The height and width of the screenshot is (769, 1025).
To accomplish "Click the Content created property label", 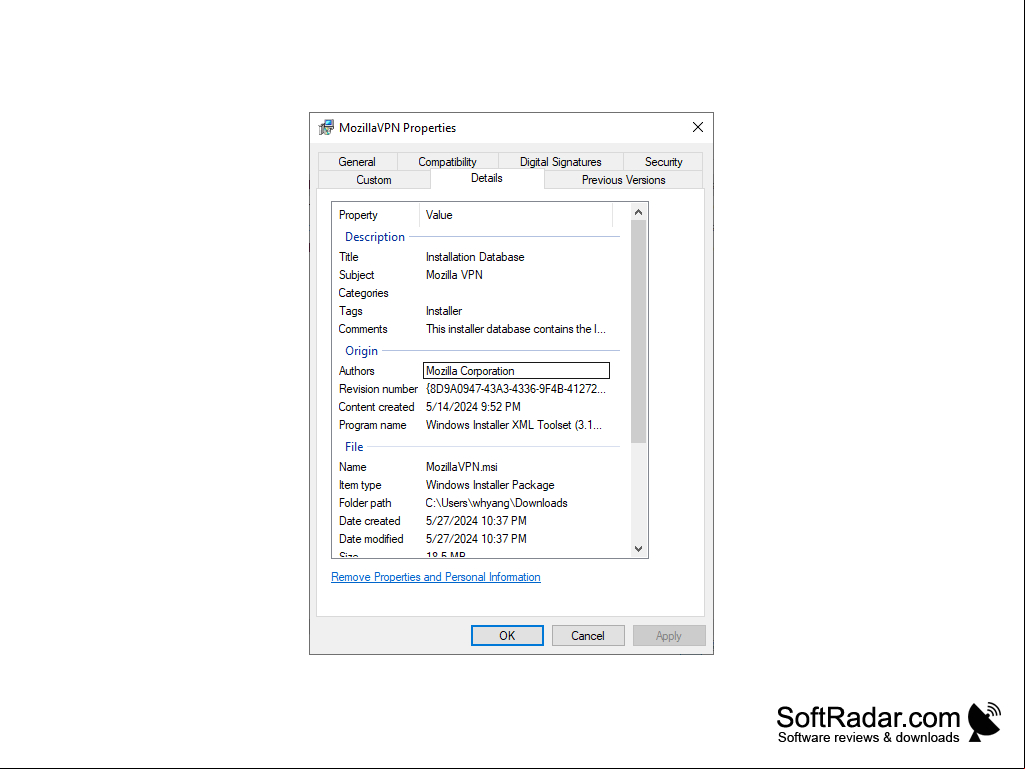I will pyautogui.click(x=377, y=407).
